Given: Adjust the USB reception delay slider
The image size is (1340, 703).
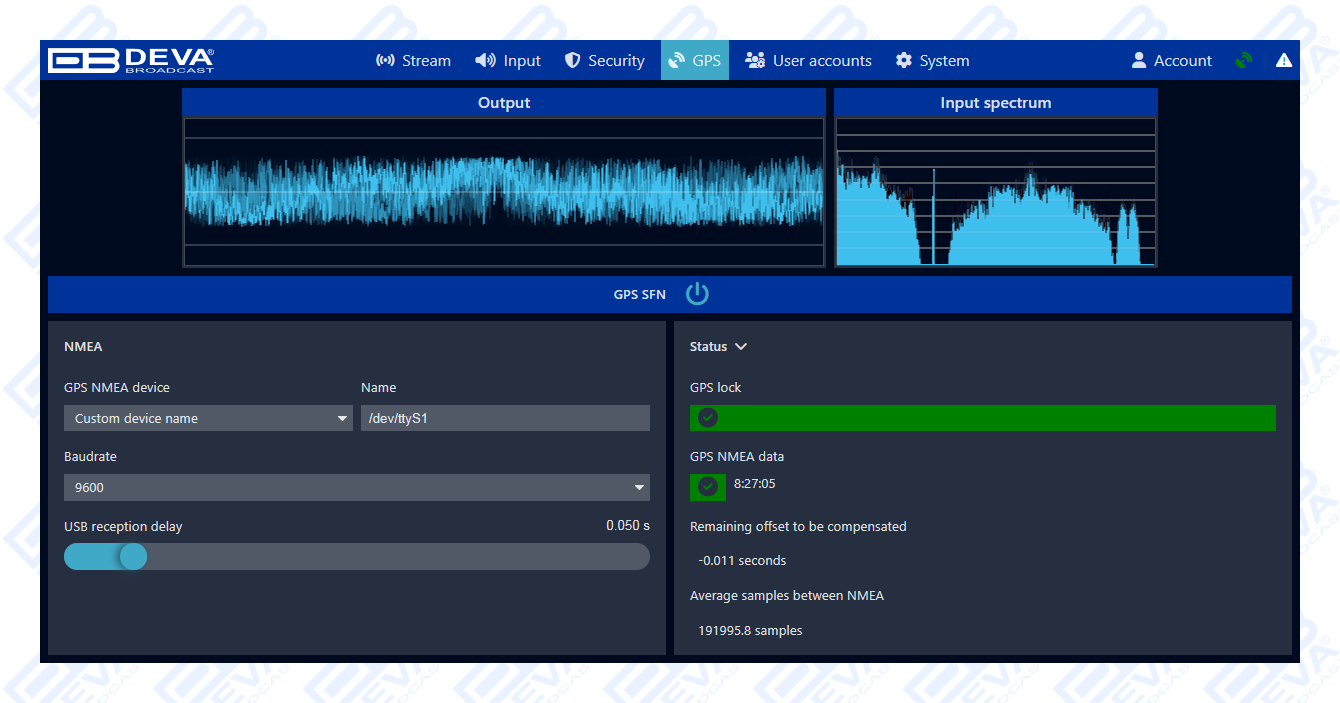Looking at the screenshot, I should pyautogui.click(x=133, y=556).
